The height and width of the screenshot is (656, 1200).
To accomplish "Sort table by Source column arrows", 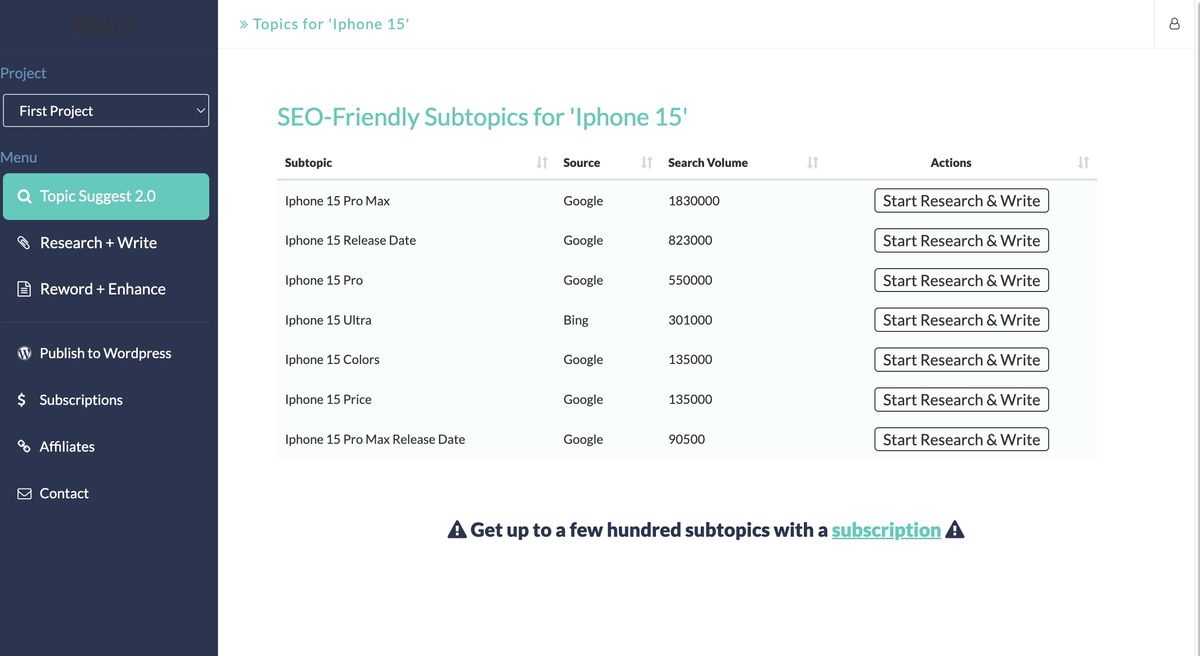I will click(x=647, y=163).
